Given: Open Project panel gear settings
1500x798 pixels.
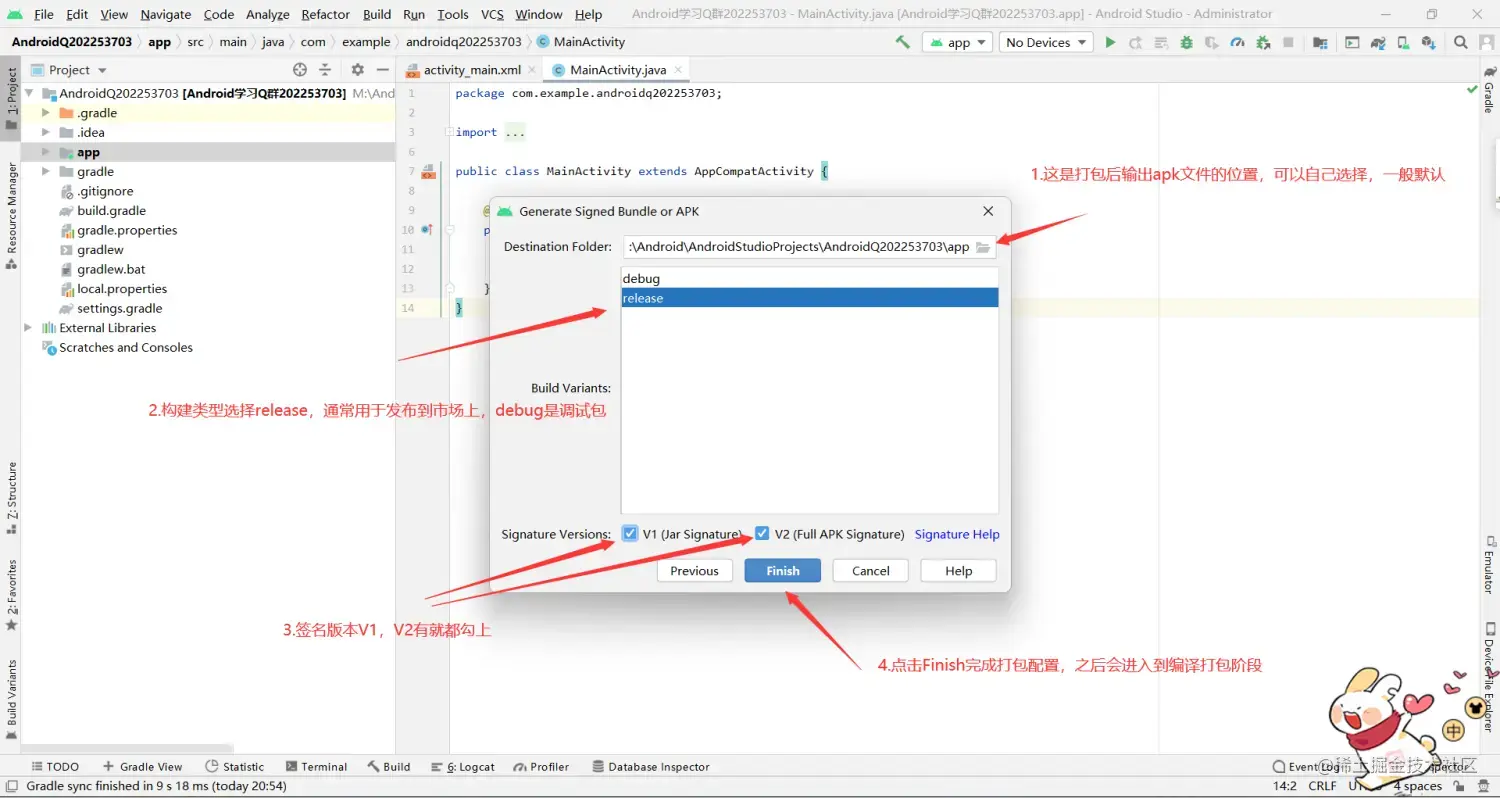Looking at the screenshot, I should (x=357, y=69).
